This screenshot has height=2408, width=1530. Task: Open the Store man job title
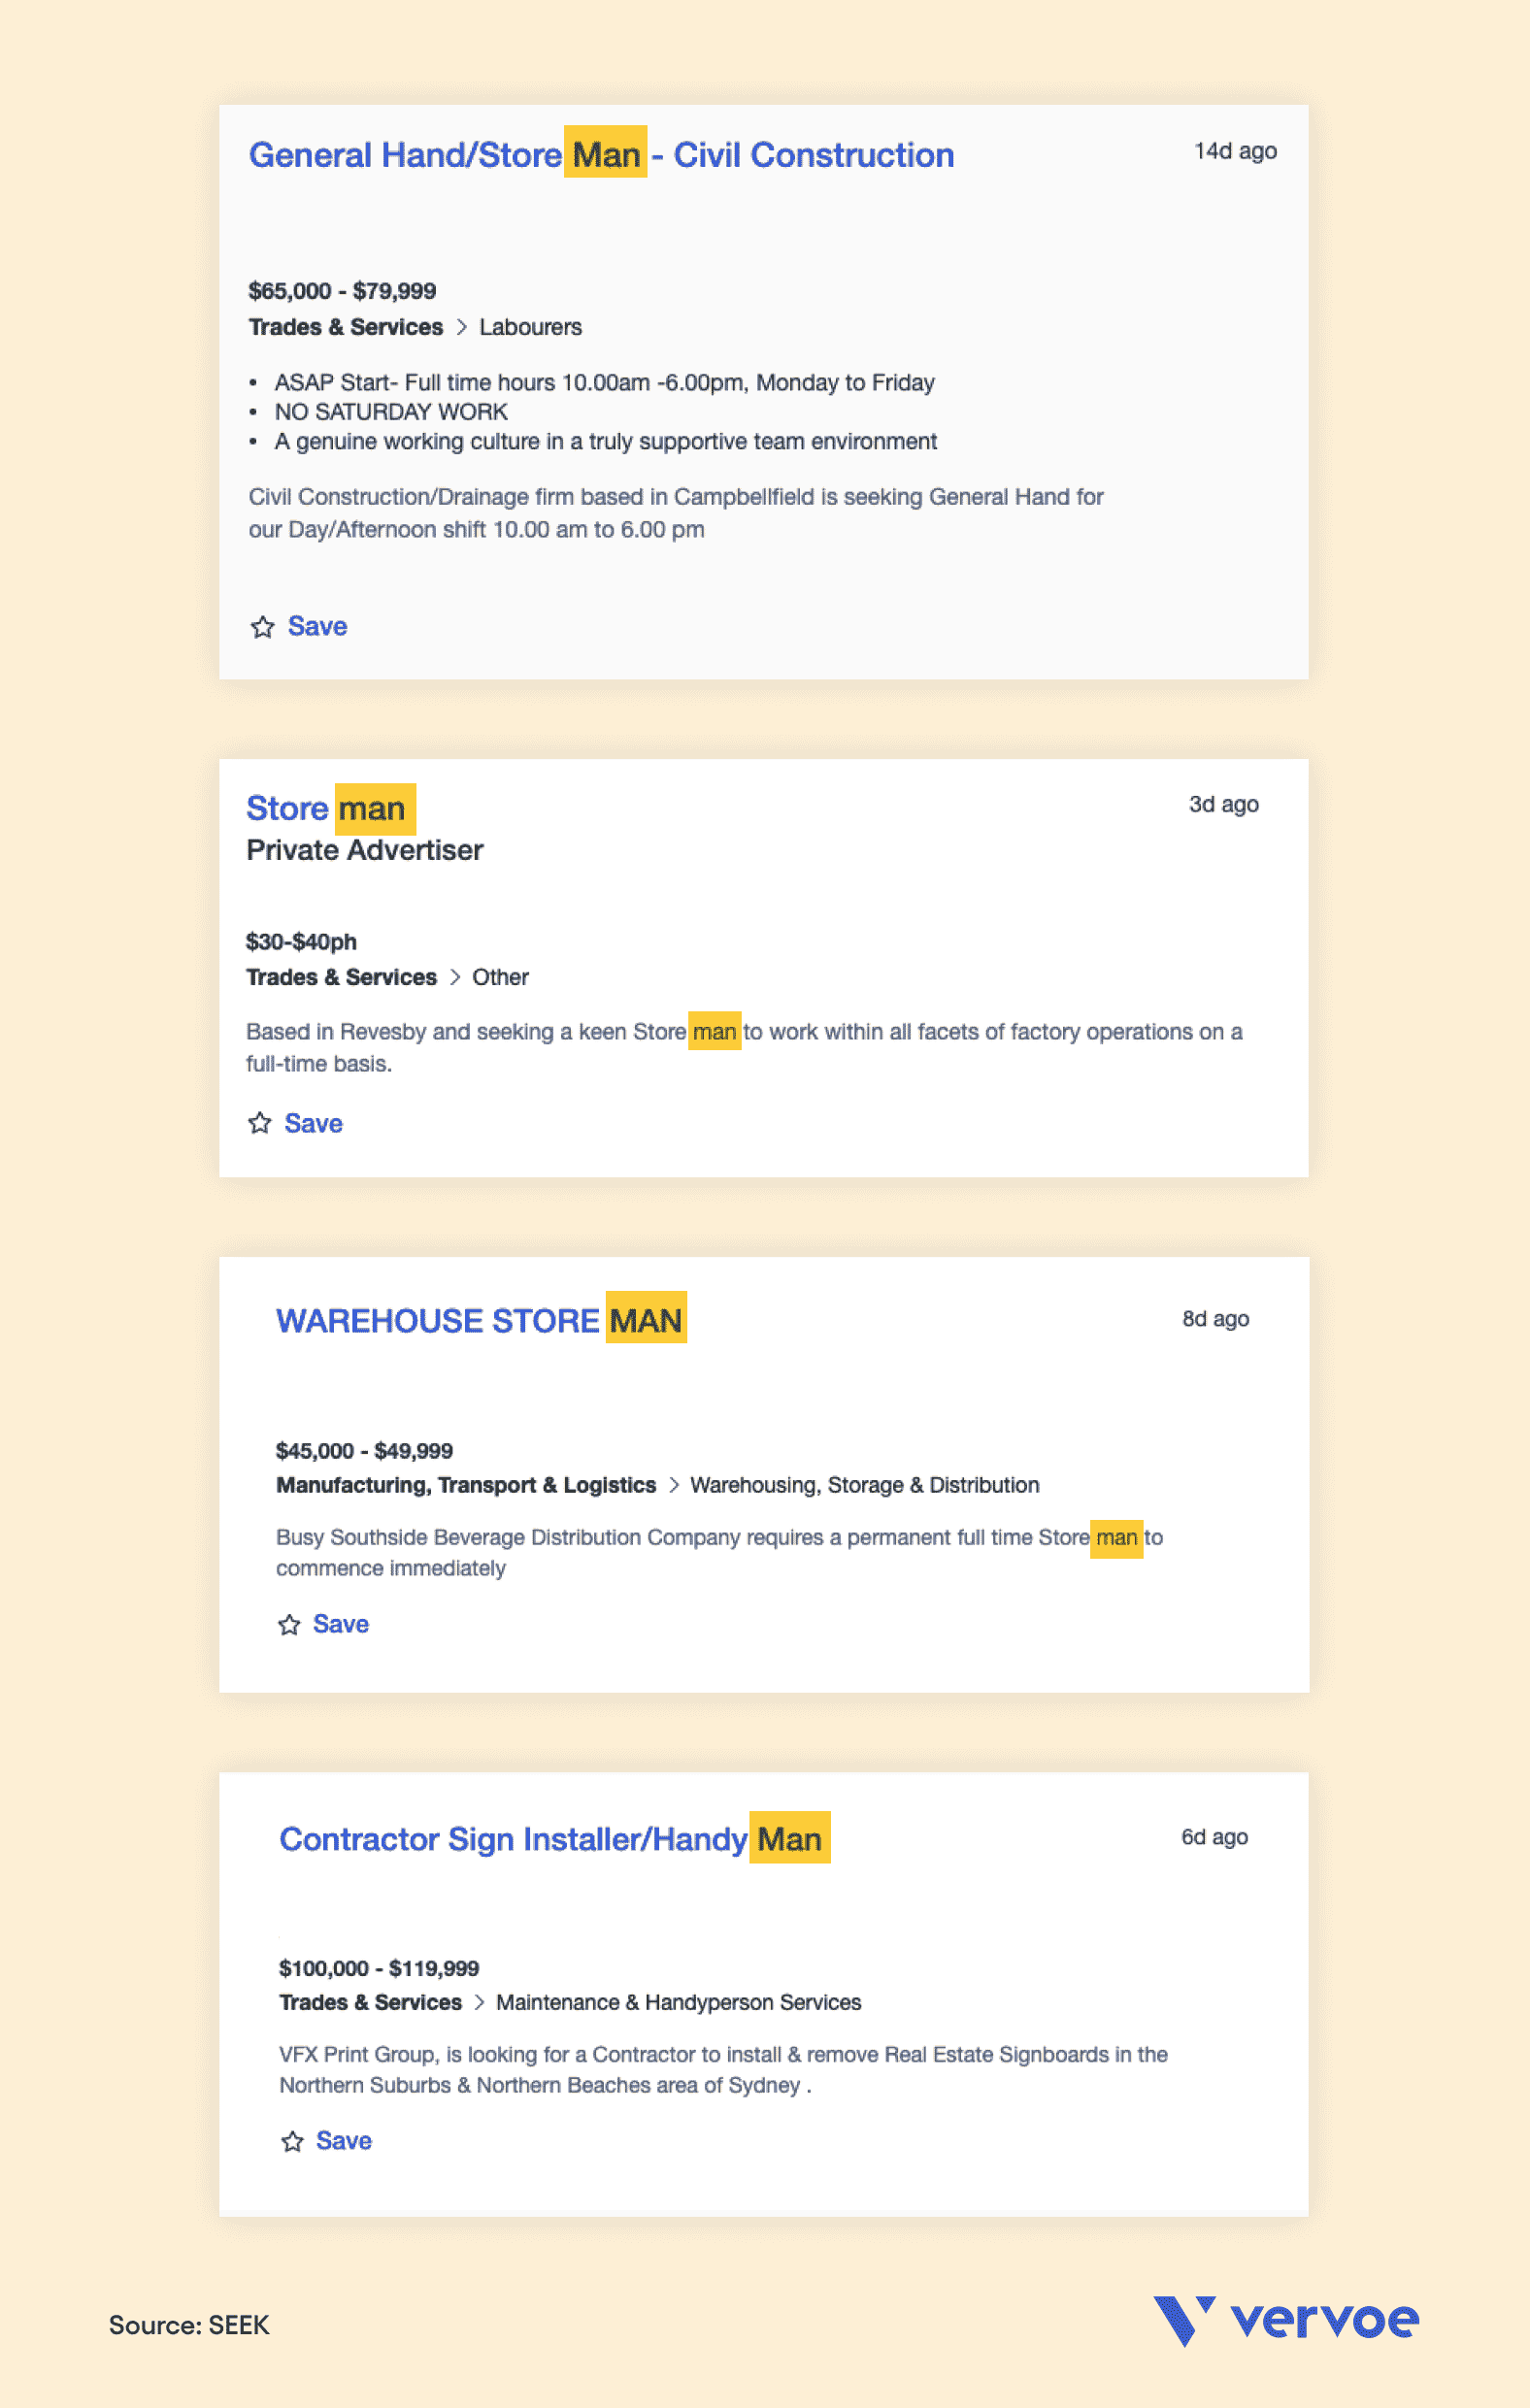point(327,808)
